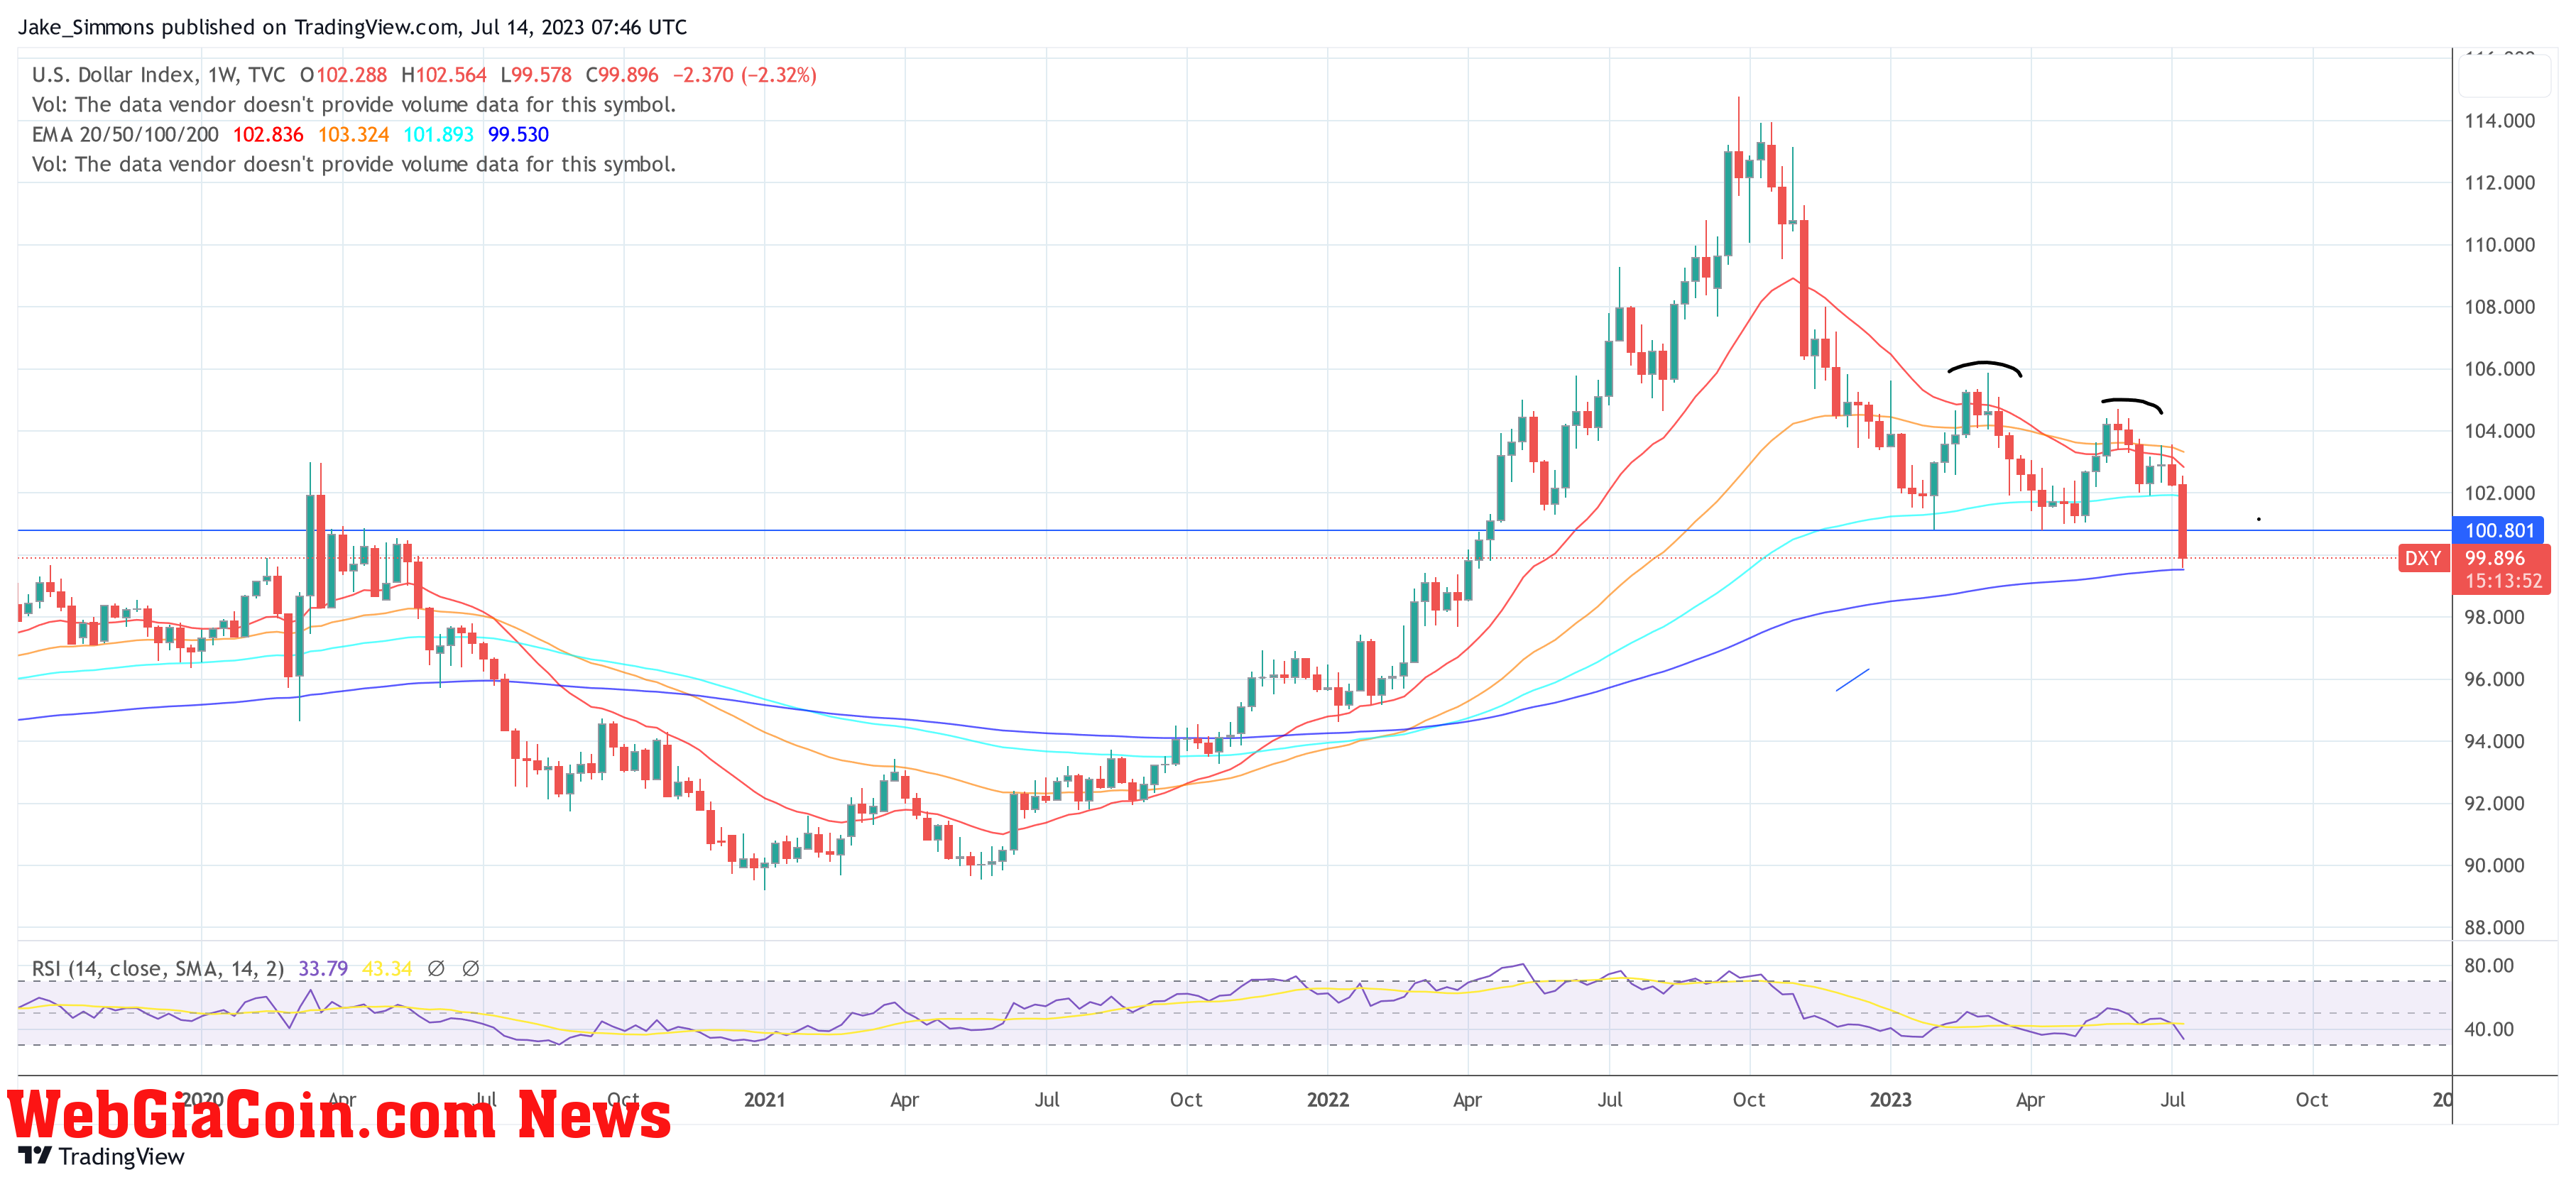Click the Apr label after 2021 on time axis

click(904, 1100)
